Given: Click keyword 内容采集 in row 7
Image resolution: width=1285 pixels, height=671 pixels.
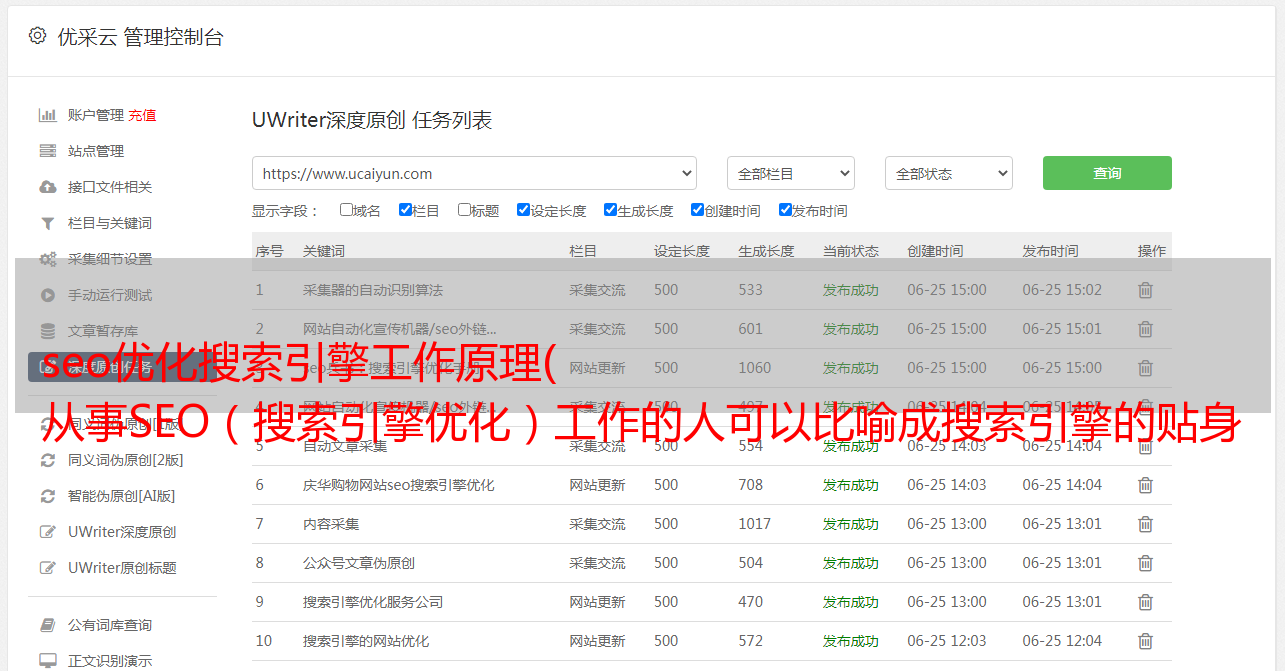Looking at the screenshot, I should (x=331, y=524).
